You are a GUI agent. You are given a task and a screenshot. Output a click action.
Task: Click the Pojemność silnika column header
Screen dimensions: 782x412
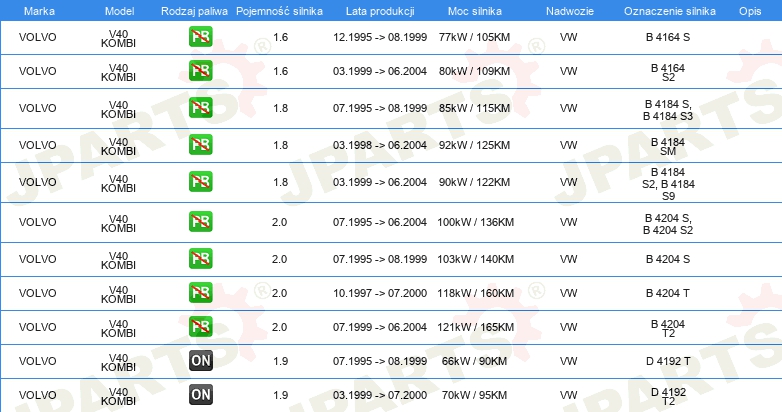279,11
